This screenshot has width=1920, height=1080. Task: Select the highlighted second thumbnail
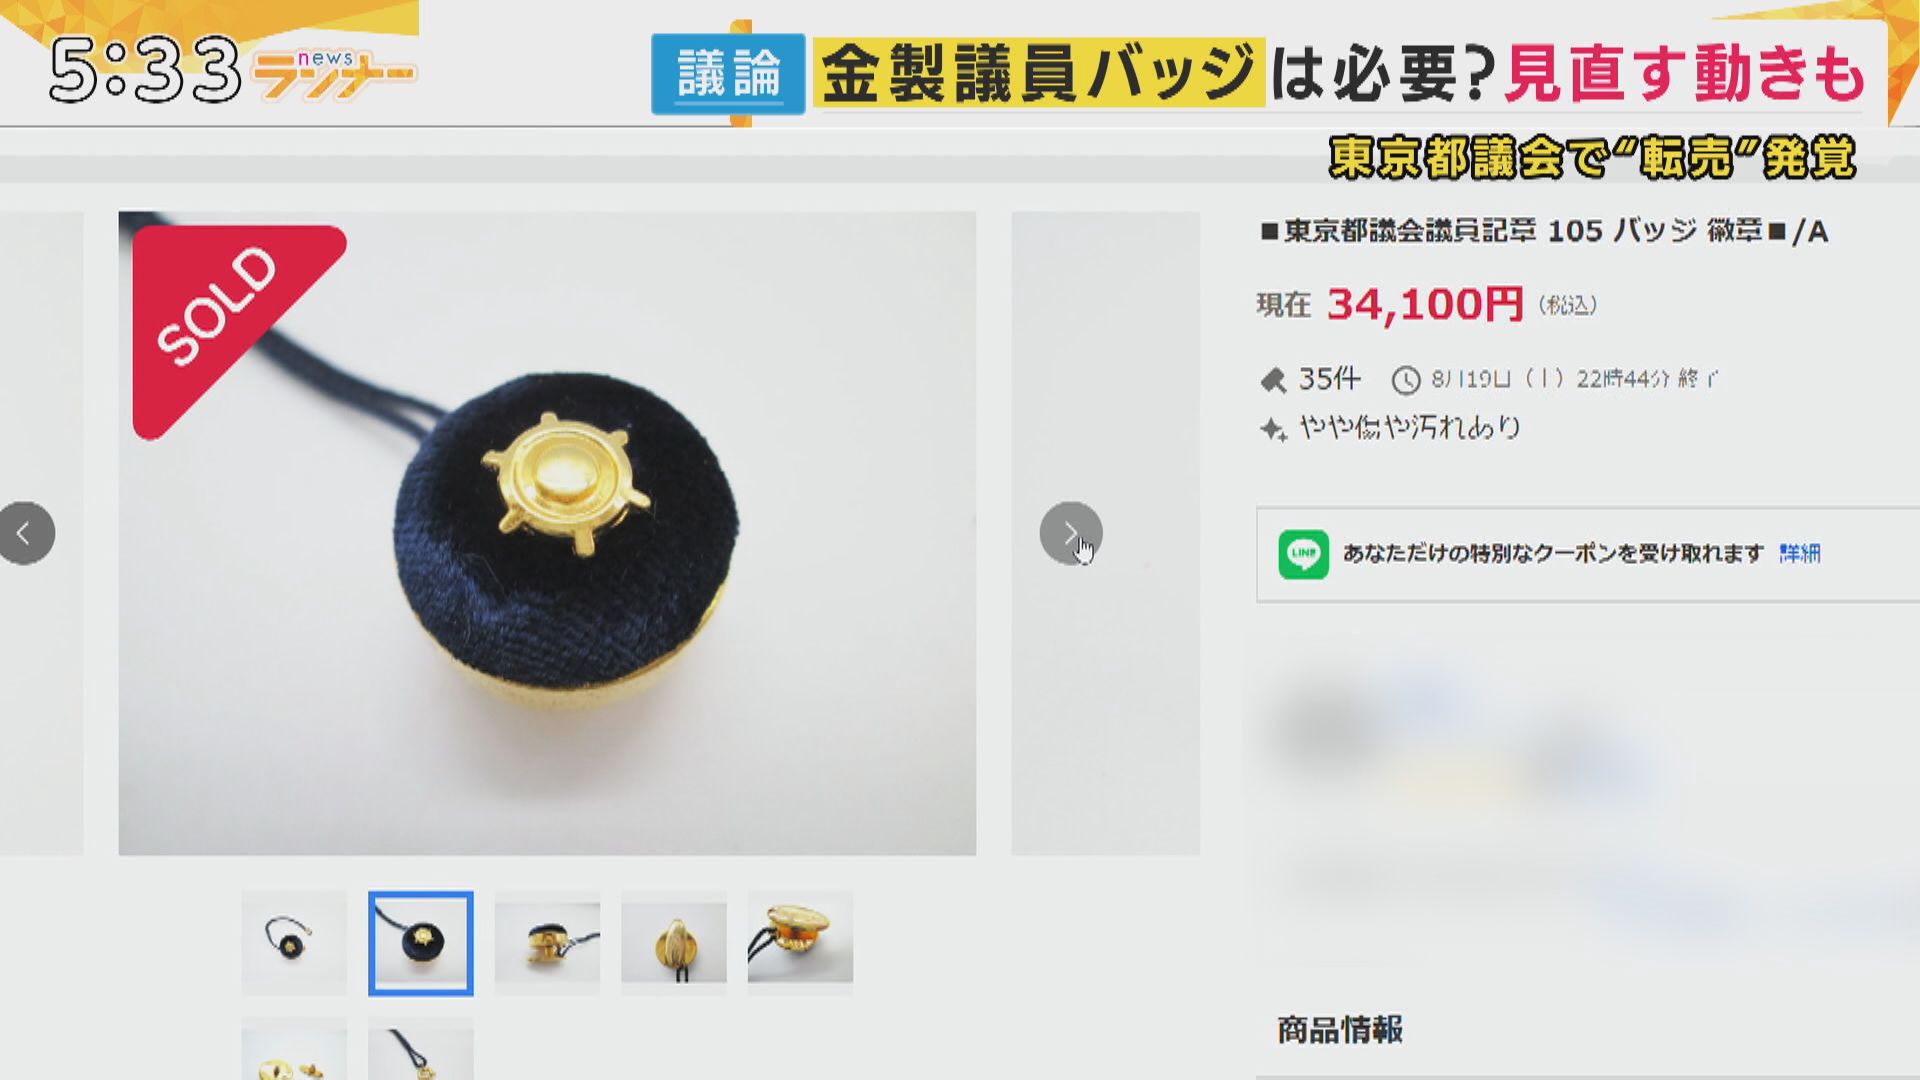point(421,943)
